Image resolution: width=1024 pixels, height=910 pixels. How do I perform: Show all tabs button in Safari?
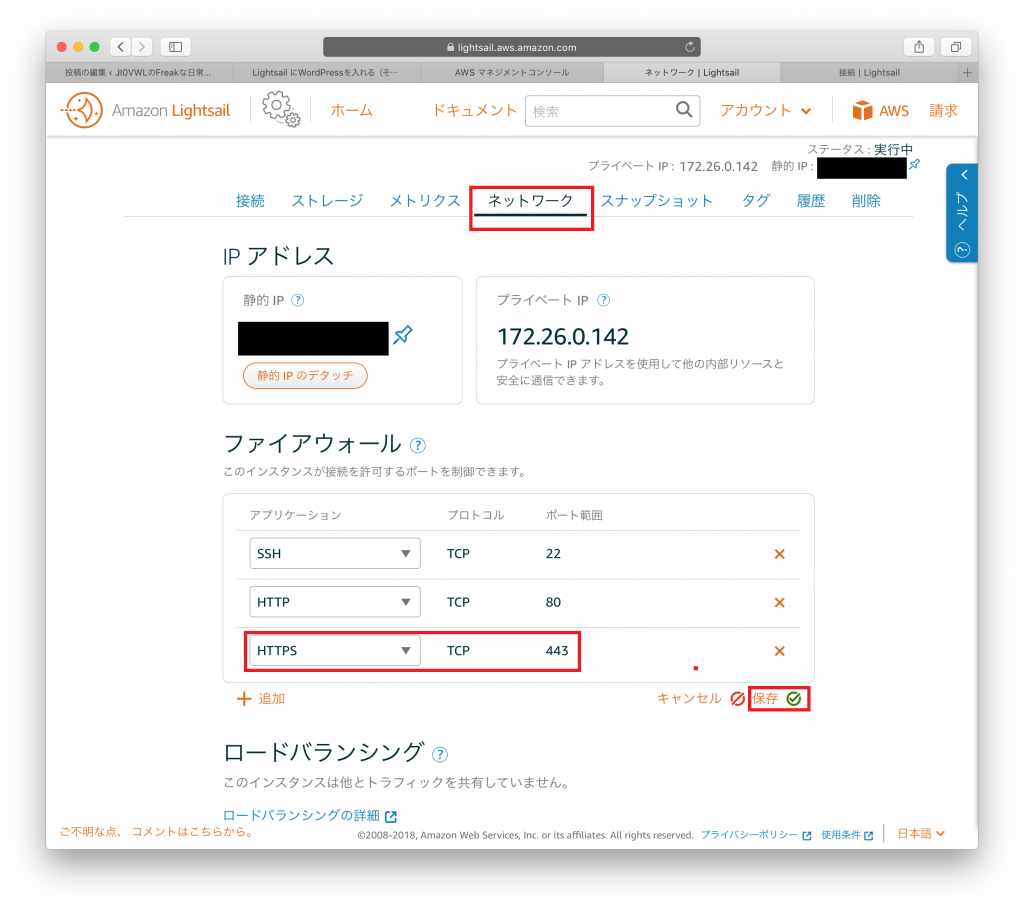[x=955, y=46]
